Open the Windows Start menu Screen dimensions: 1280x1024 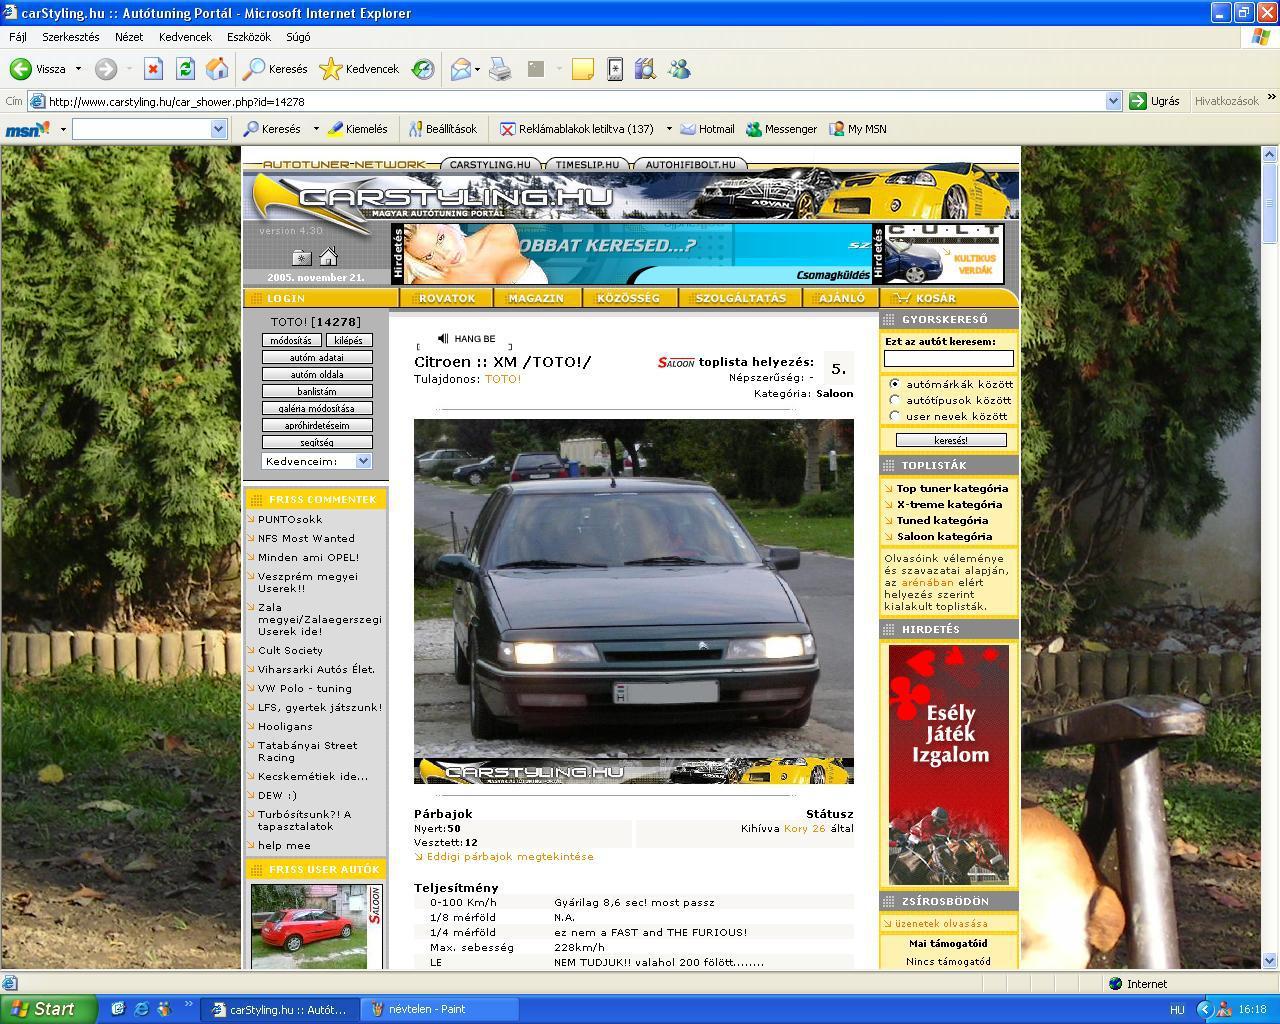48,1009
